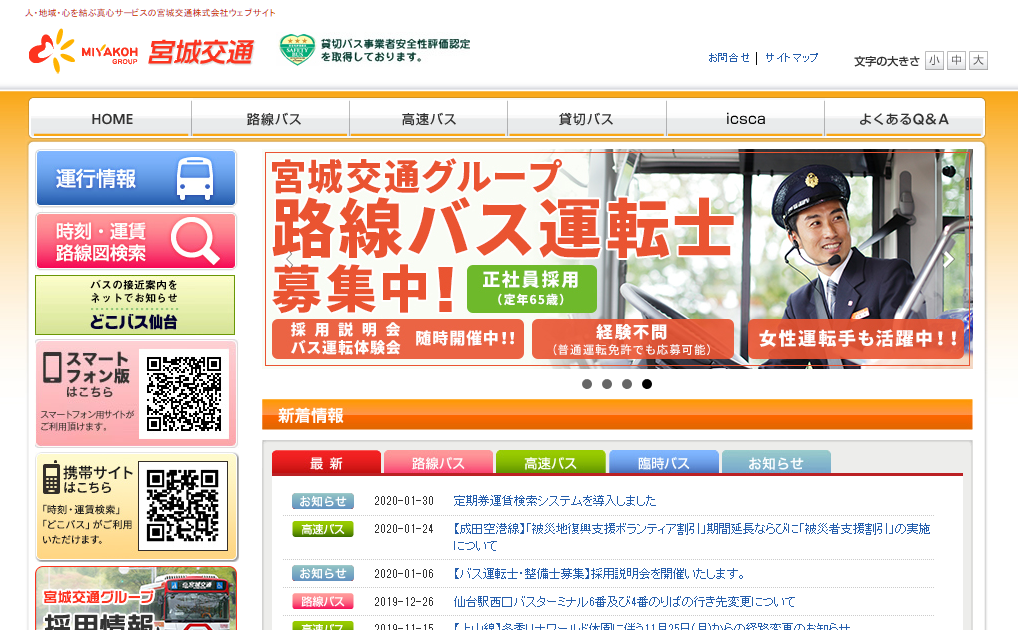Open 成田空港線 被災地復興支援 article
The image size is (1018, 630).
point(691,537)
